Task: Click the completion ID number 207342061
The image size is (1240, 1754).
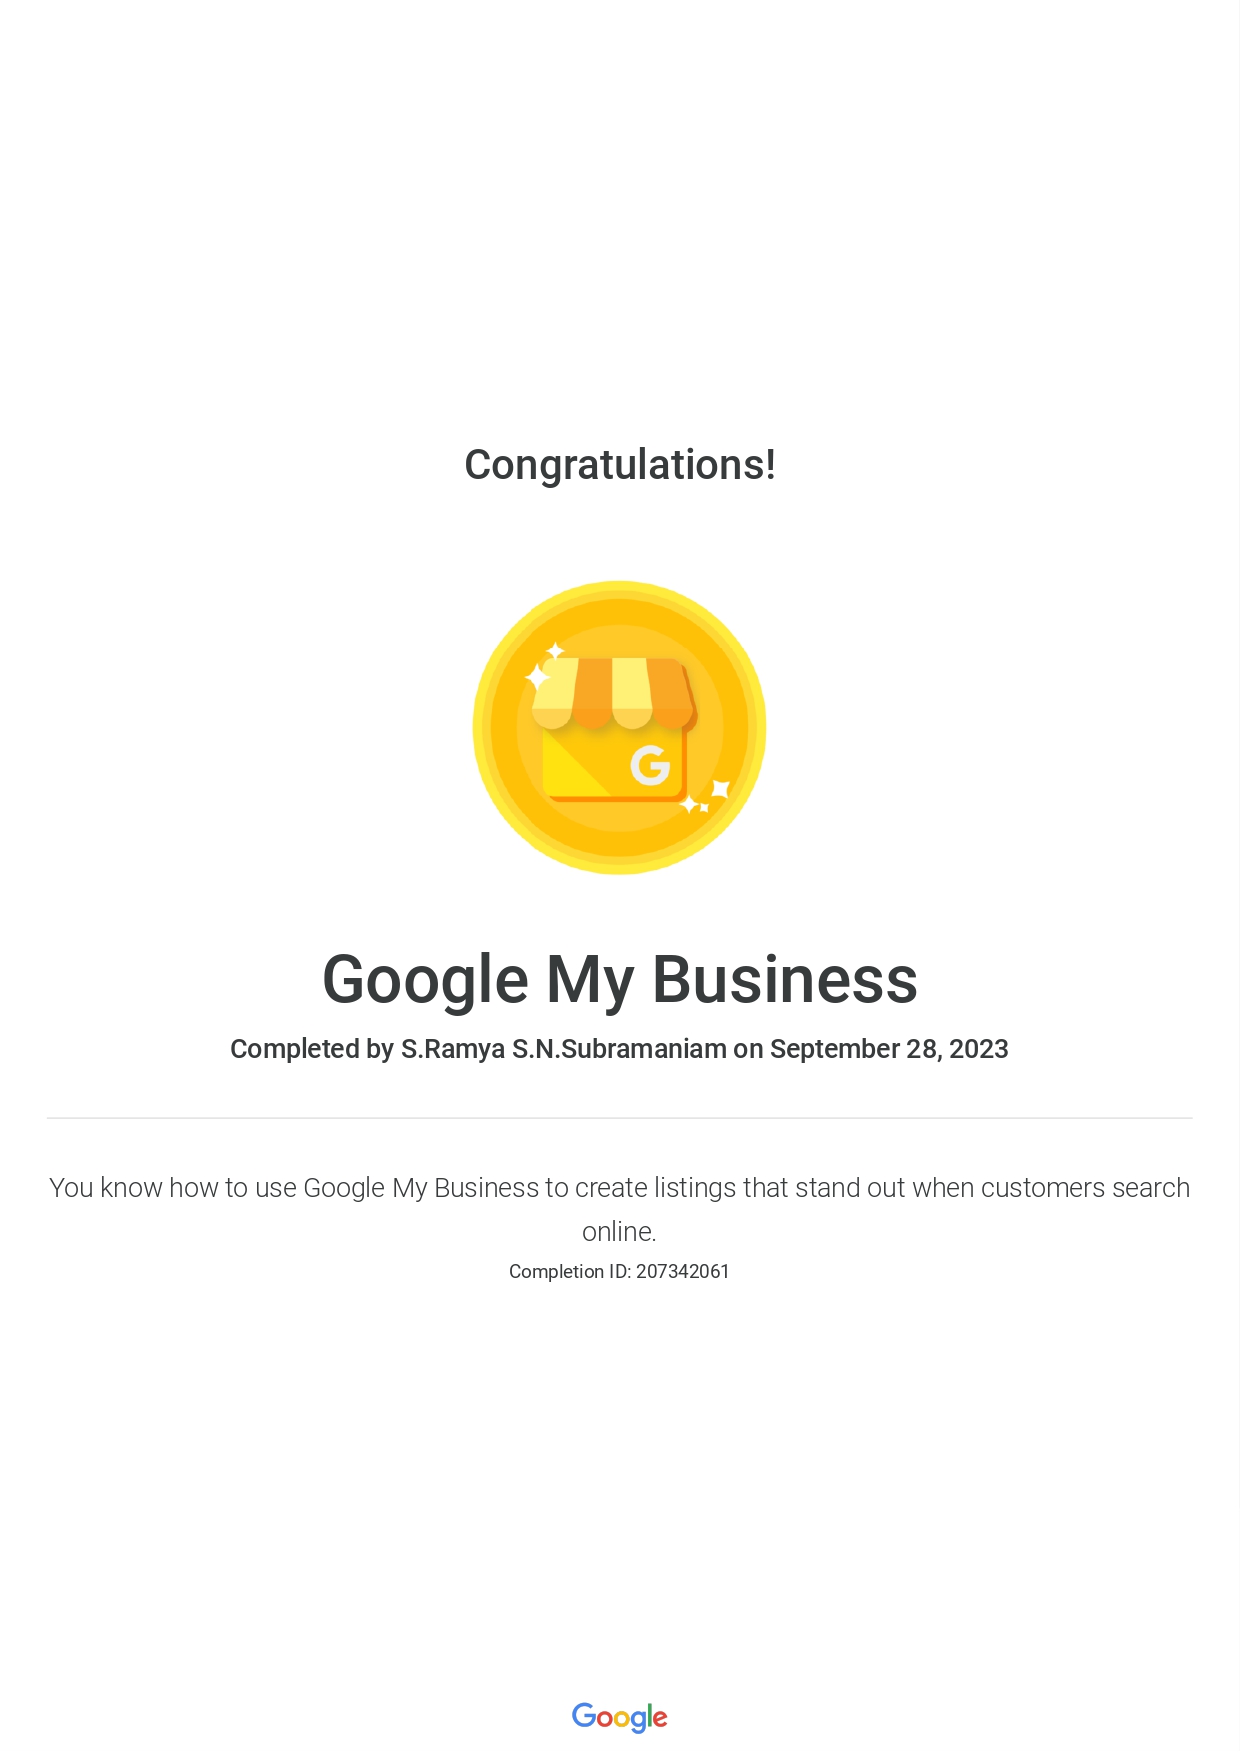Action: point(683,1272)
